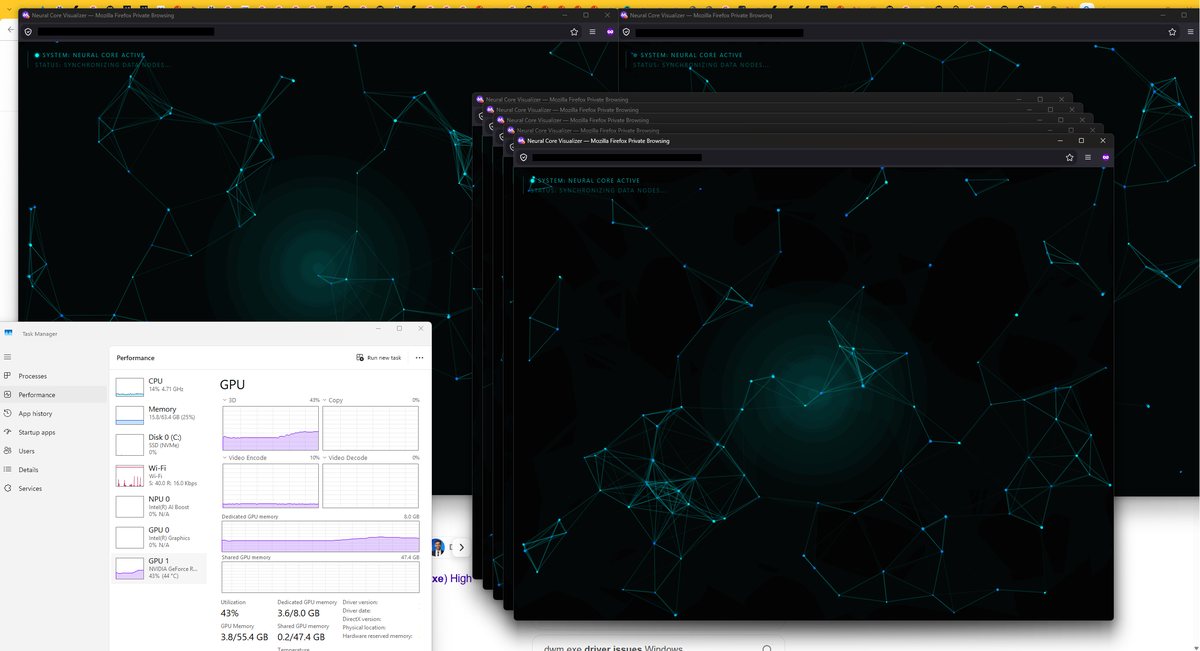Open the Task Manager more options ellipsis

pyautogui.click(x=419, y=357)
